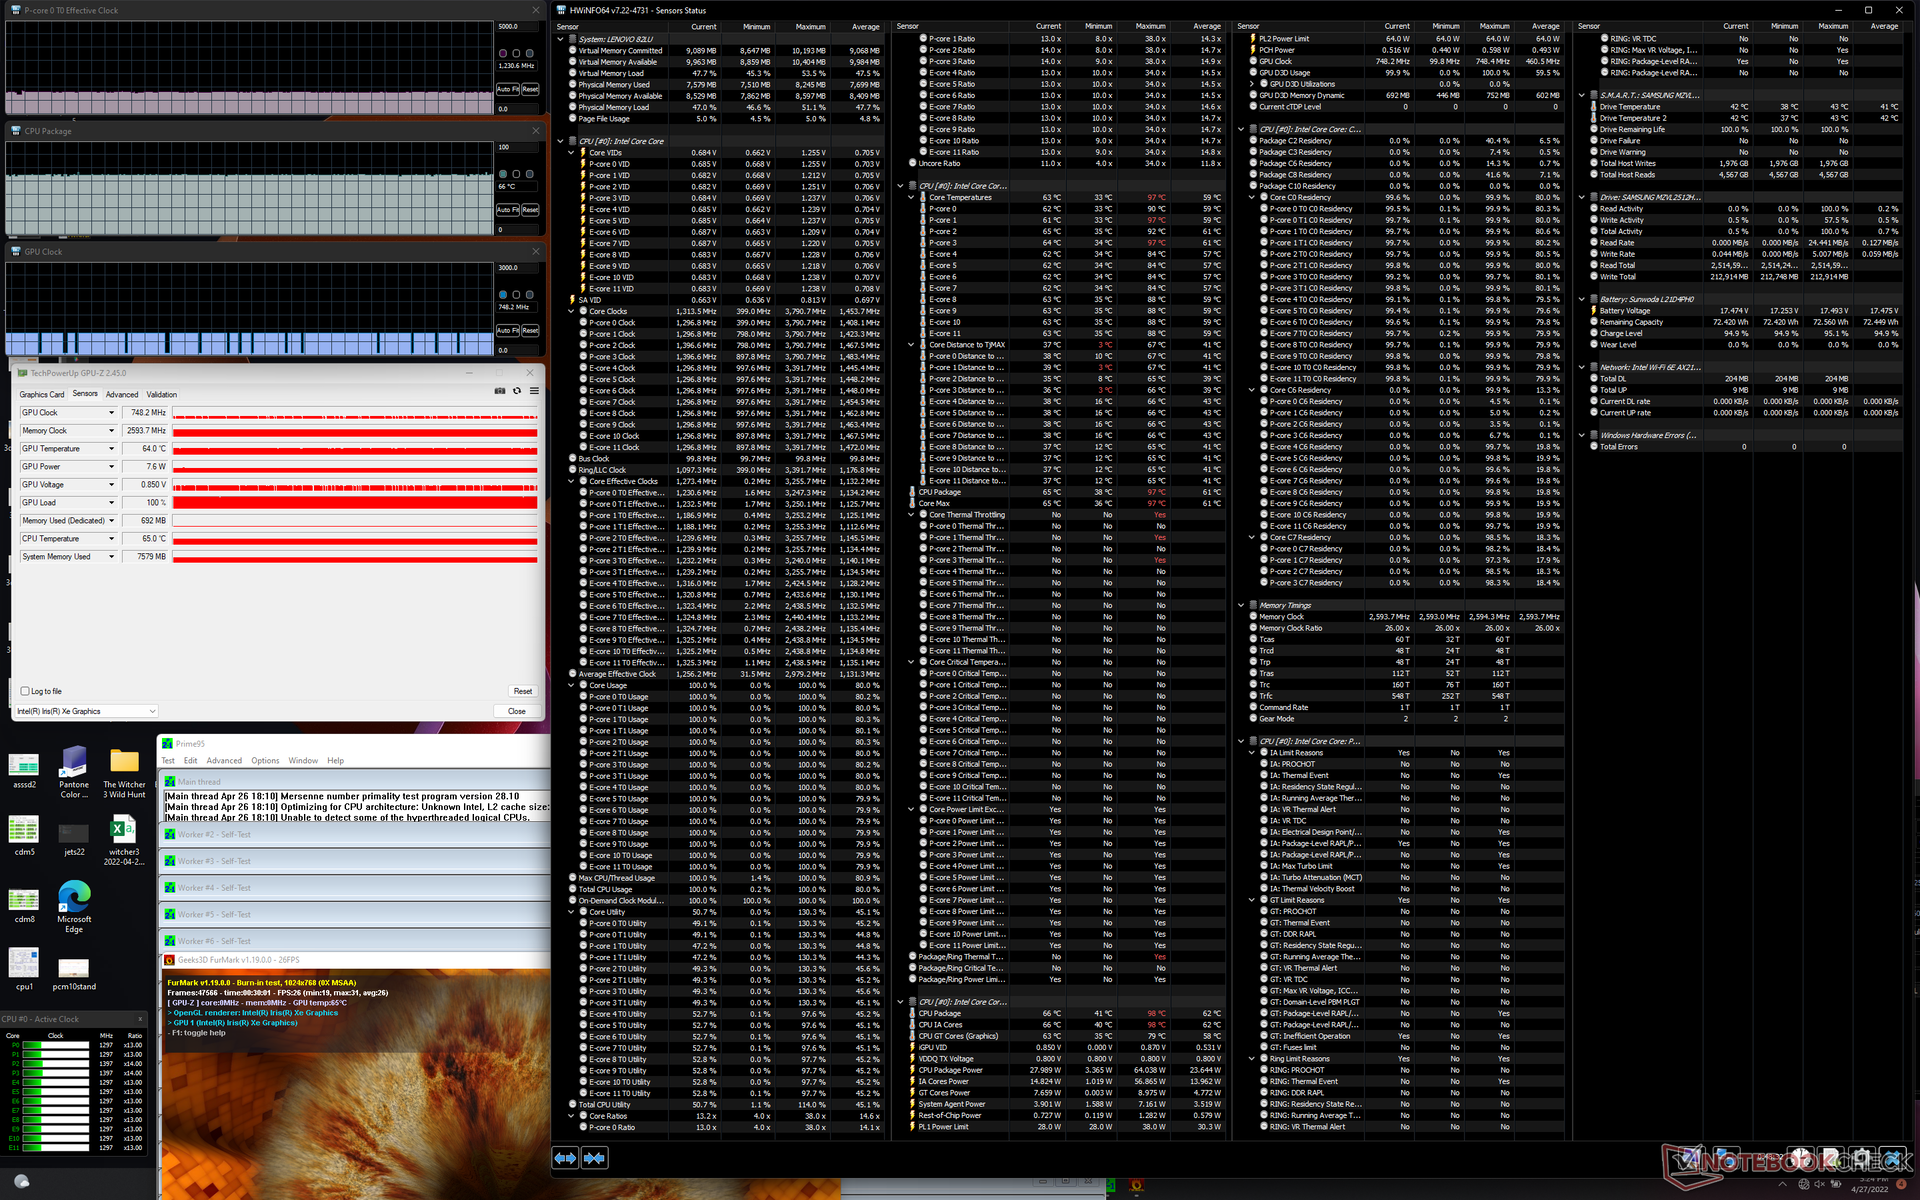
Task: Open GPU Temperature sensor dropdown
Action: (111, 449)
